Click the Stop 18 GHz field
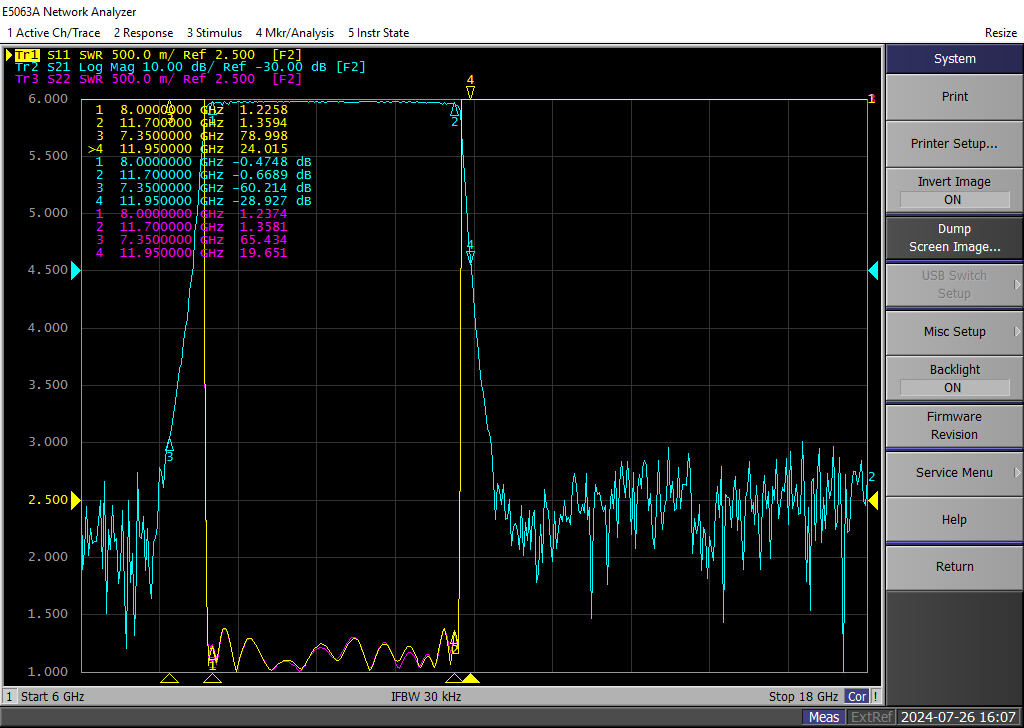This screenshot has width=1024, height=728. 803,696
